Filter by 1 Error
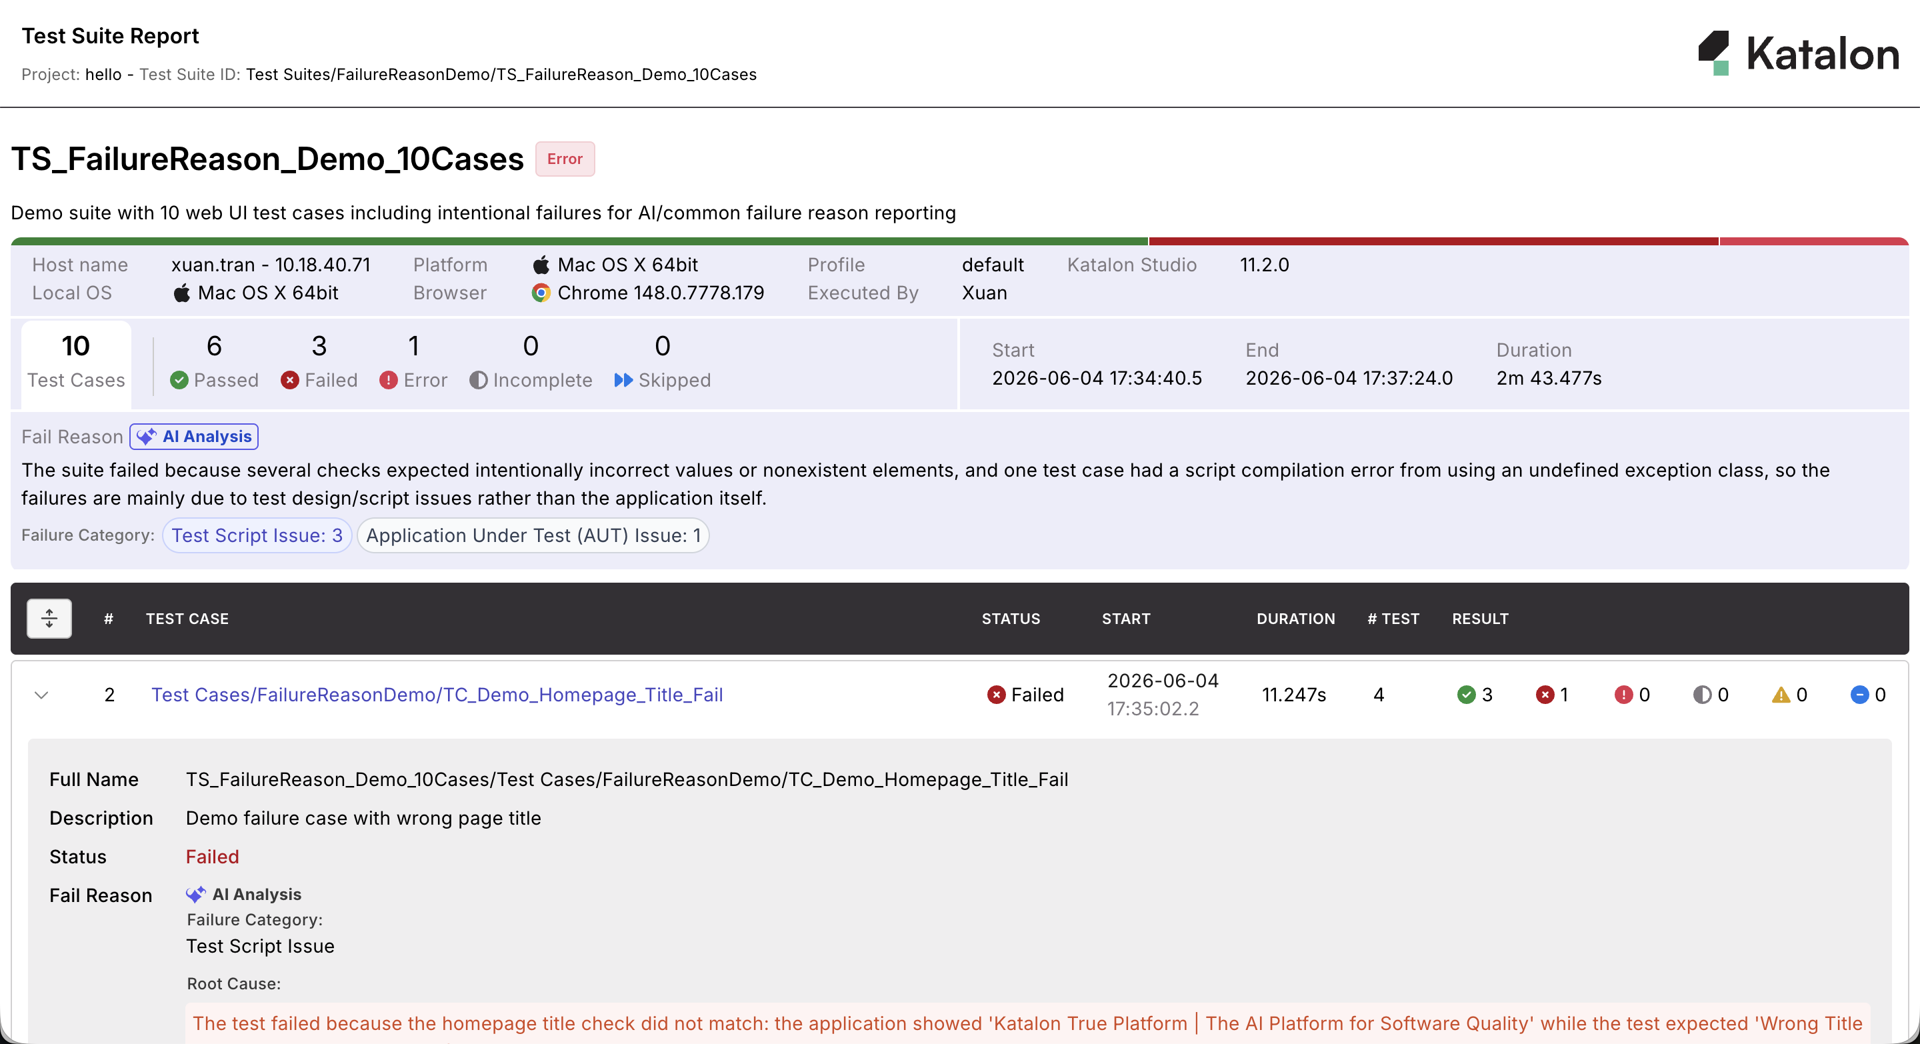The height and width of the screenshot is (1044, 1920). [413, 362]
